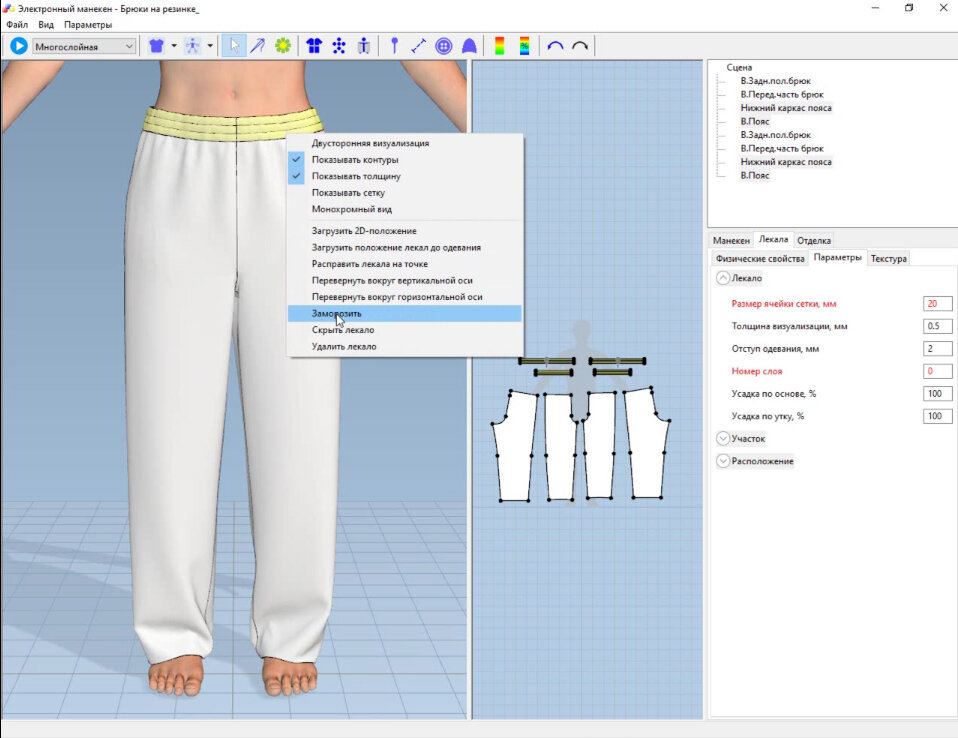Choose Расправить лекала на точке
958x738 pixels.
tap(404, 264)
